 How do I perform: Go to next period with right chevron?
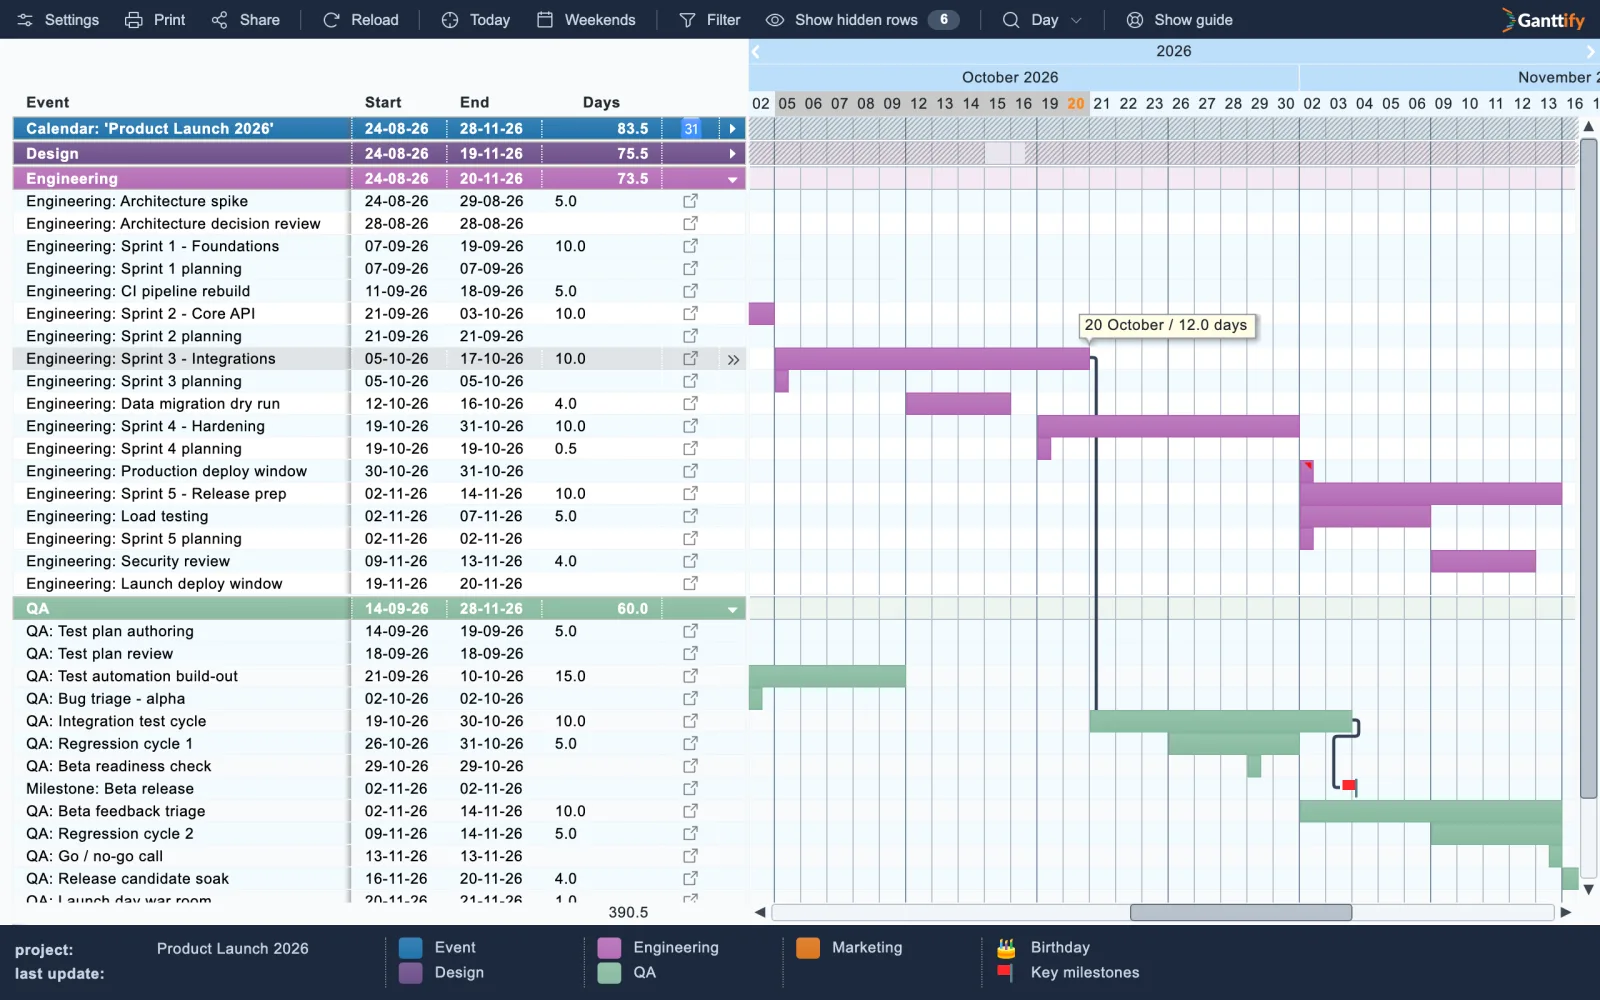coord(1590,51)
